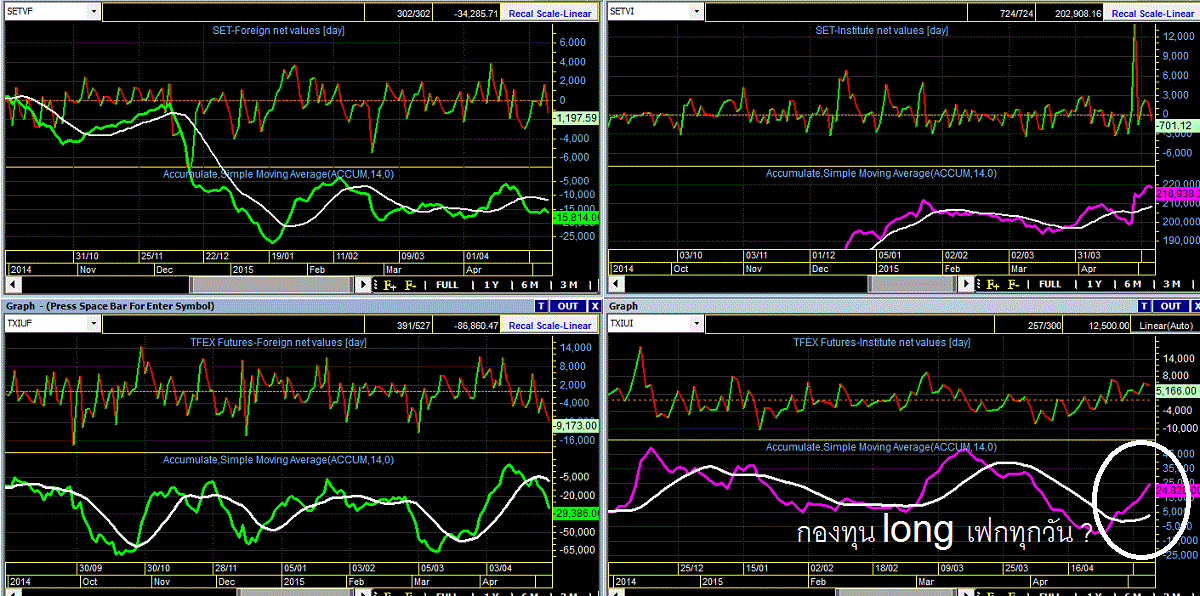Click OUT button on TXIUF graph
The width and height of the screenshot is (1200, 596).
568,306
